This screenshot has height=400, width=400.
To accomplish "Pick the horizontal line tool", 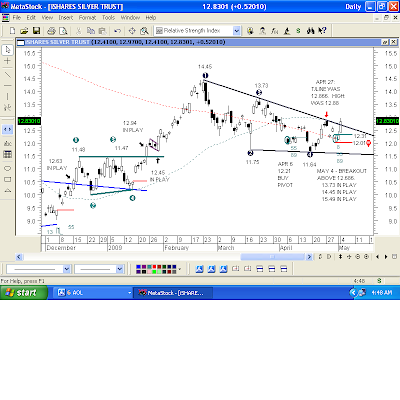I will 7,86.
